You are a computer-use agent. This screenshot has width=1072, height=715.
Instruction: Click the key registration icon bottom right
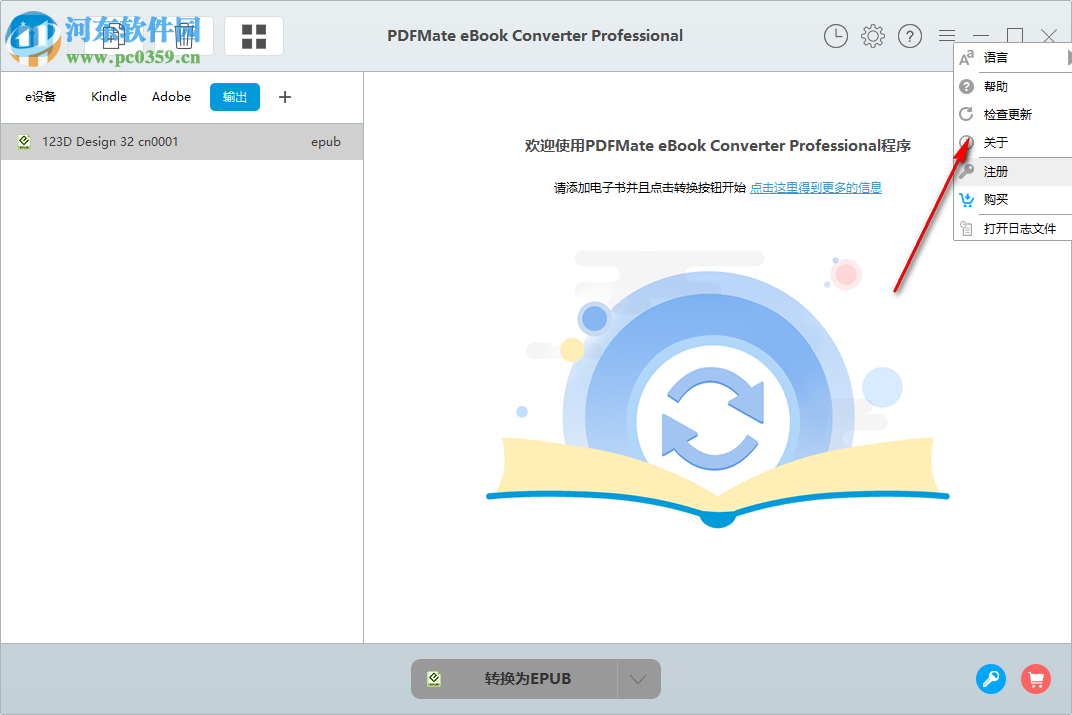tap(991, 679)
